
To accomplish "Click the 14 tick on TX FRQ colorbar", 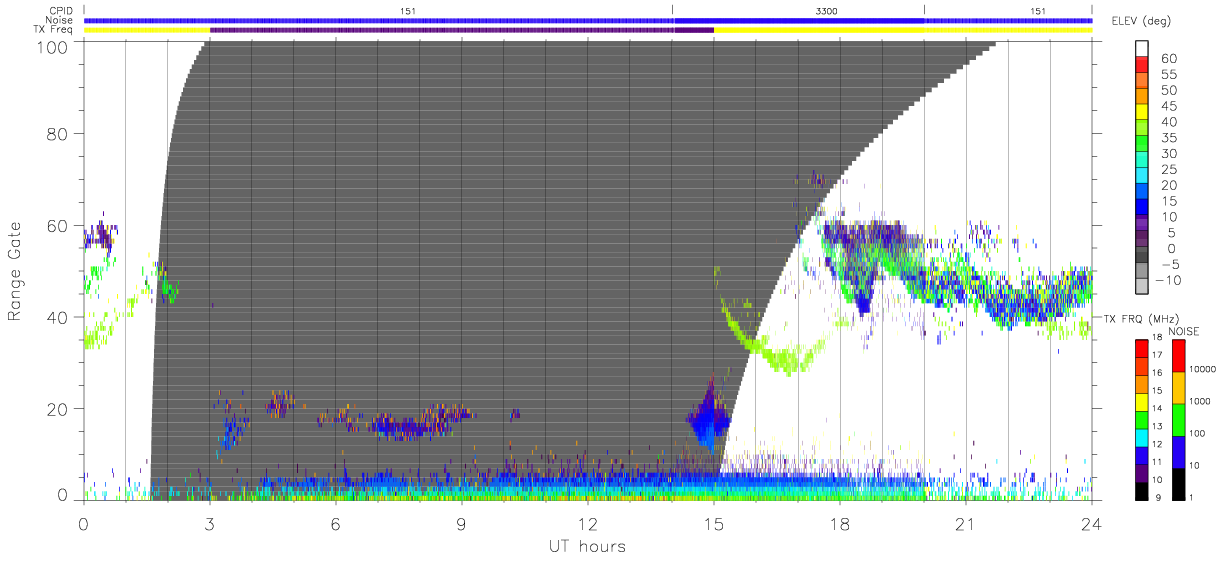I will point(1157,409).
